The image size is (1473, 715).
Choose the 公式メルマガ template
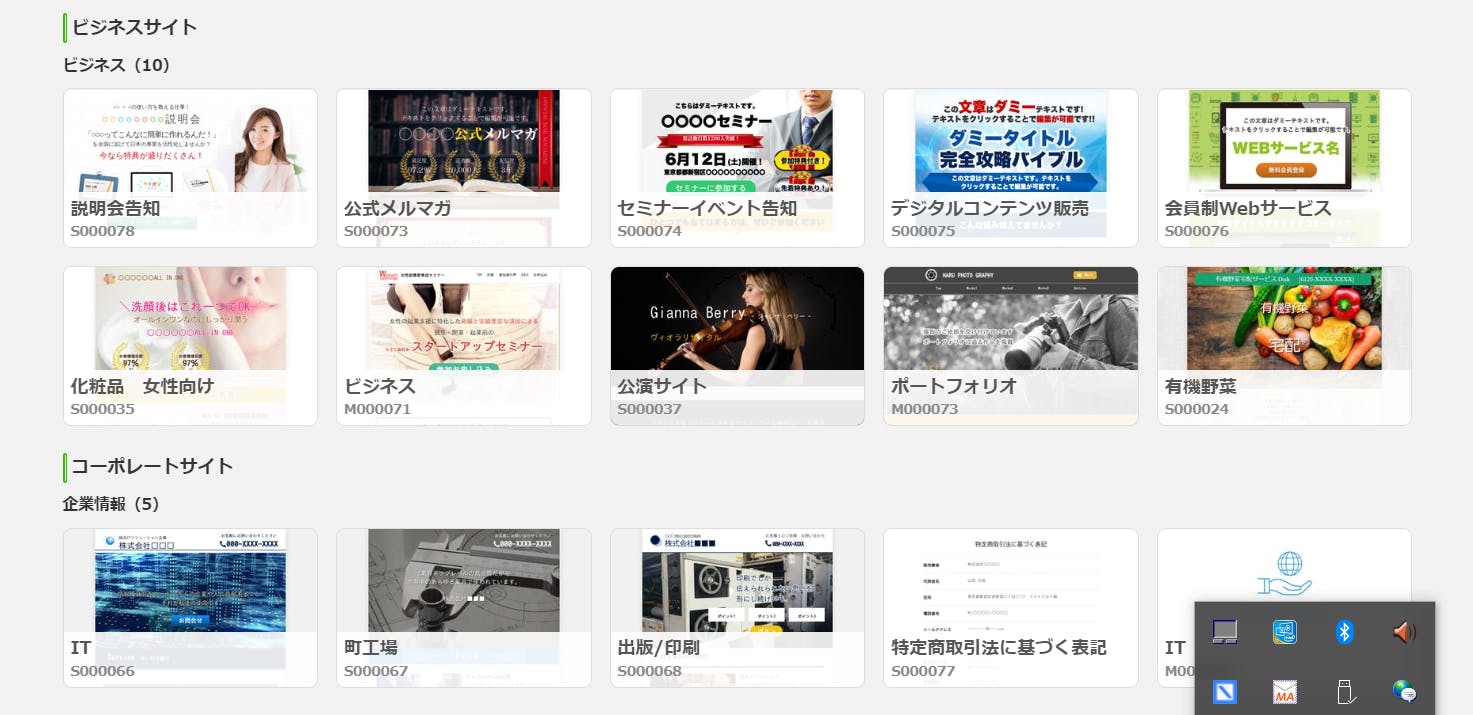[463, 167]
